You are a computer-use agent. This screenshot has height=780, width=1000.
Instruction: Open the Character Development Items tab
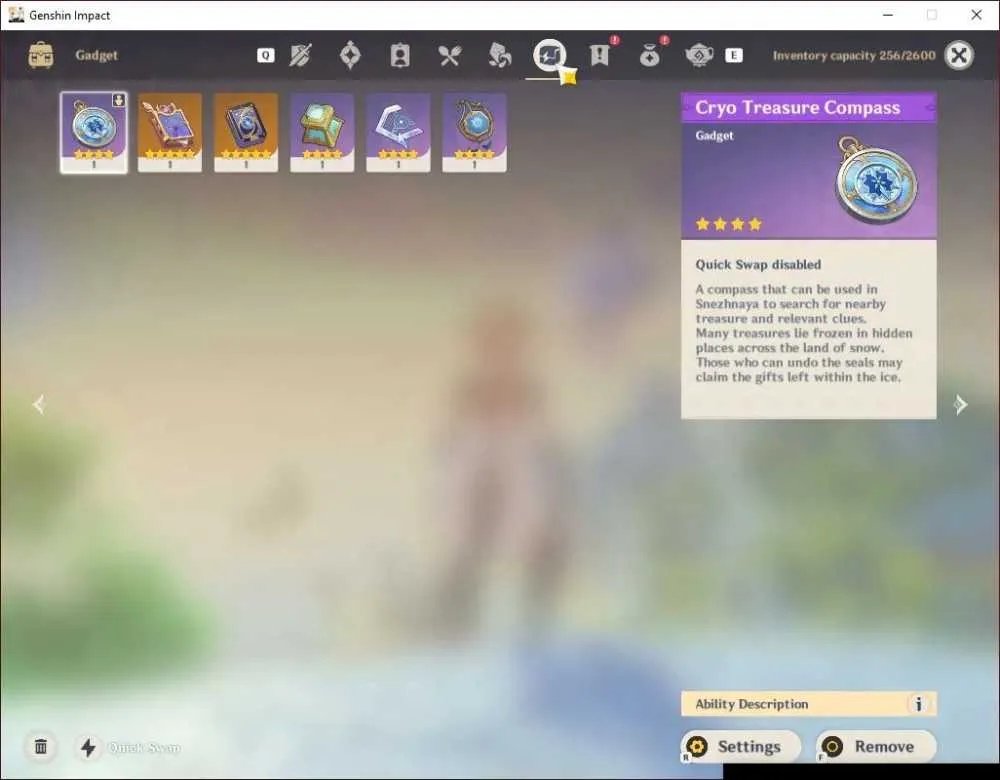click(400, 55)
